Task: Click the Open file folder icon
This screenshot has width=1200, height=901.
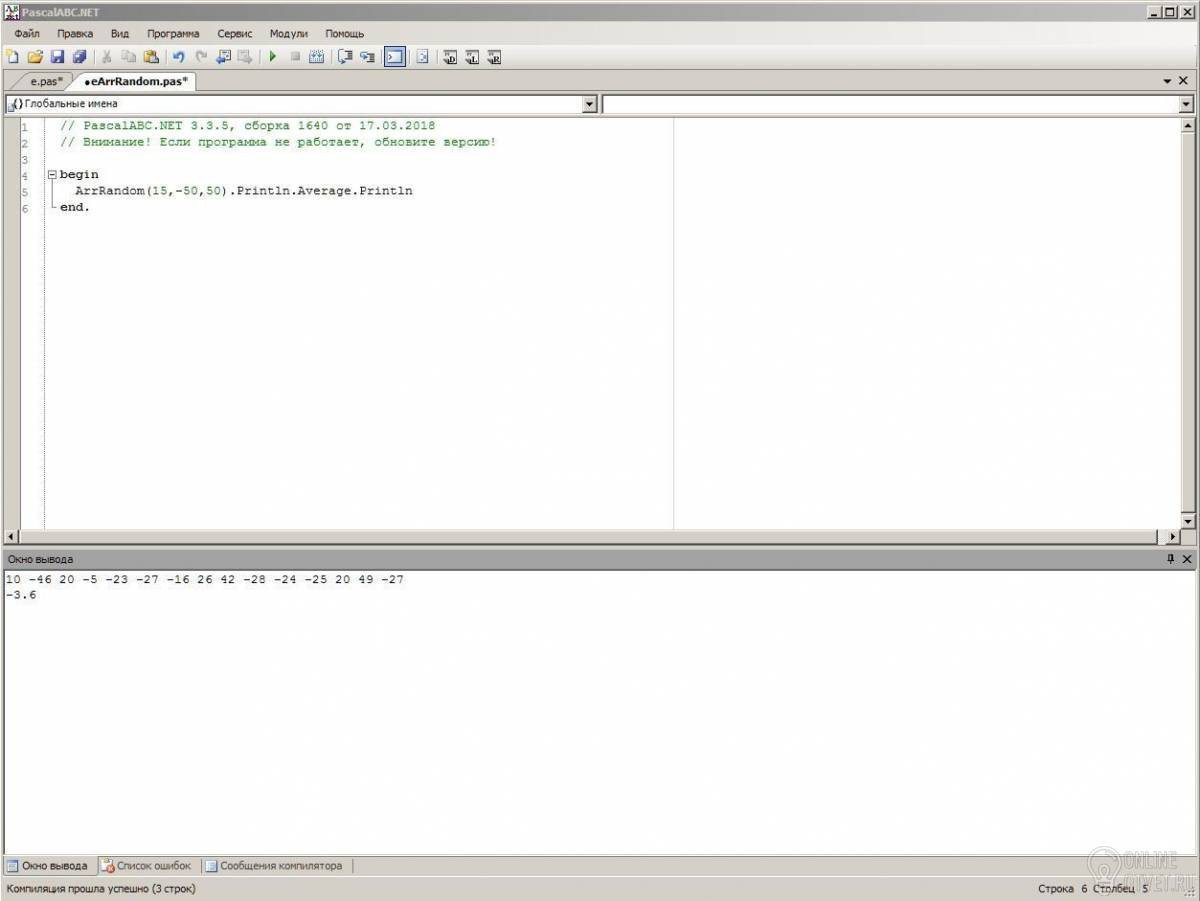Action: 35,57
